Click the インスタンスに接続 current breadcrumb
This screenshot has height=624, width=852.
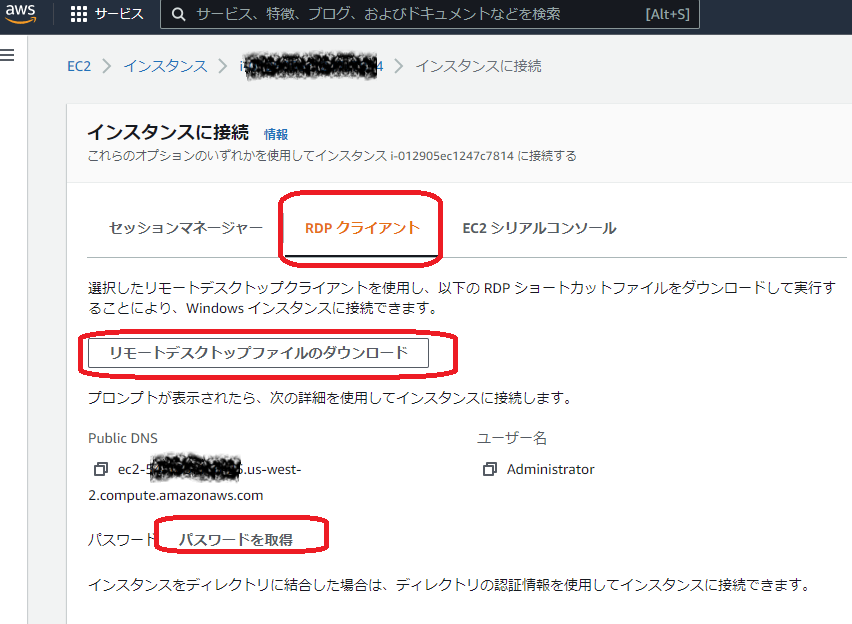coord(478,66)
